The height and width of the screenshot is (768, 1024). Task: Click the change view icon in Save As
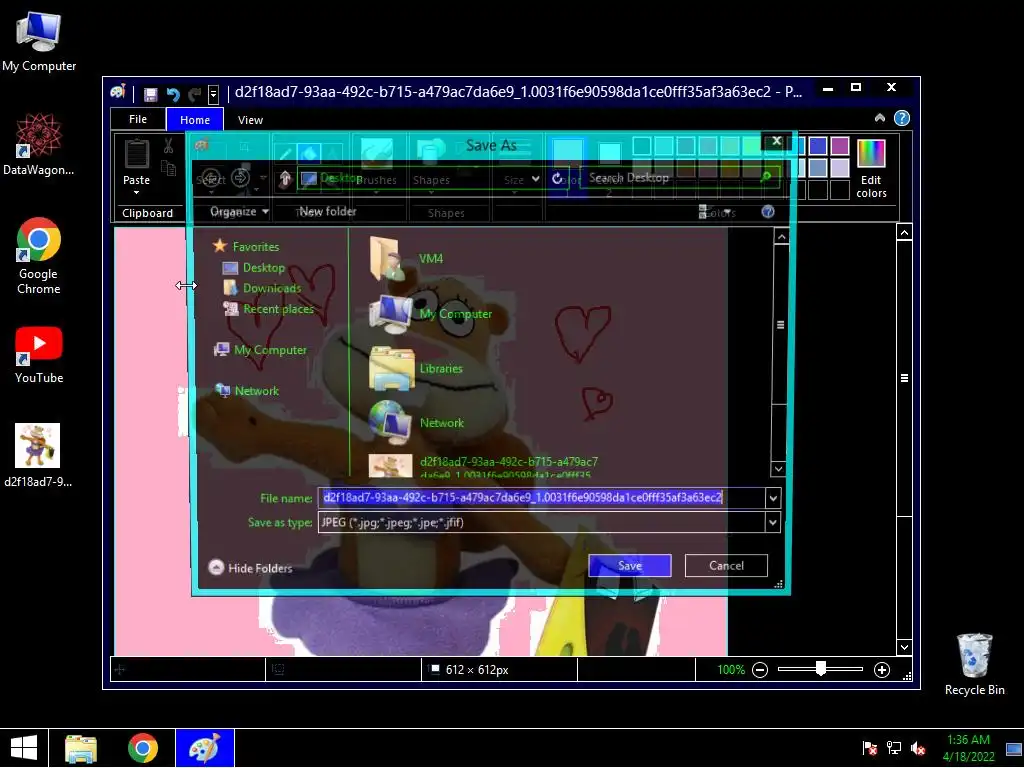(x=703, y=212)
